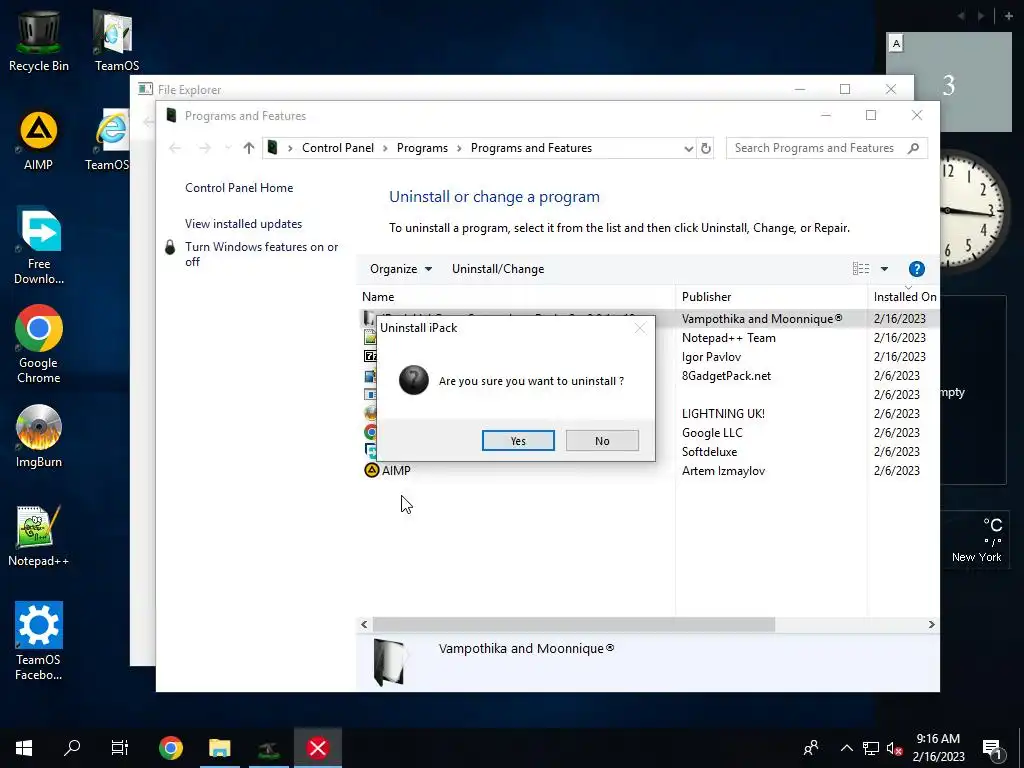Click the horizontal scrollbar thumb
1024x768 pixels.
coord(573,625)
